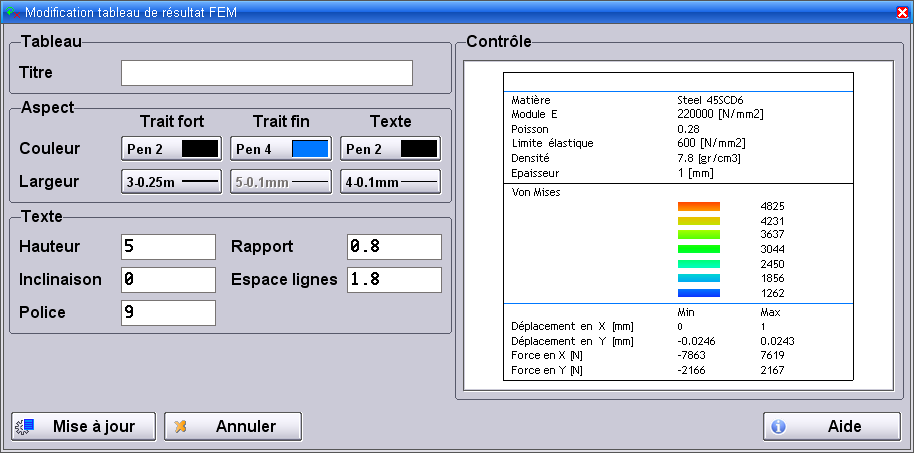Click the Police input field
Image resolution: width=915 pixels, height=454 pixels.
coord(168,313)
